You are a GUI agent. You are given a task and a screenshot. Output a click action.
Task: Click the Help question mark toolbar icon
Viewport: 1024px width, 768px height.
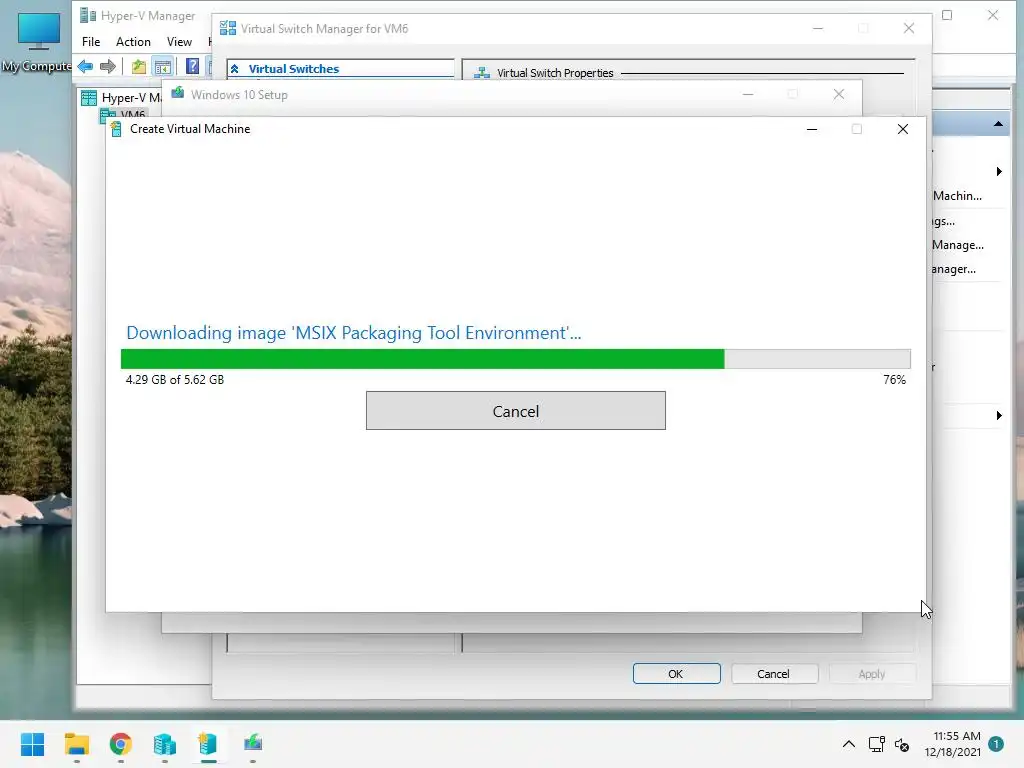(192, 66)
